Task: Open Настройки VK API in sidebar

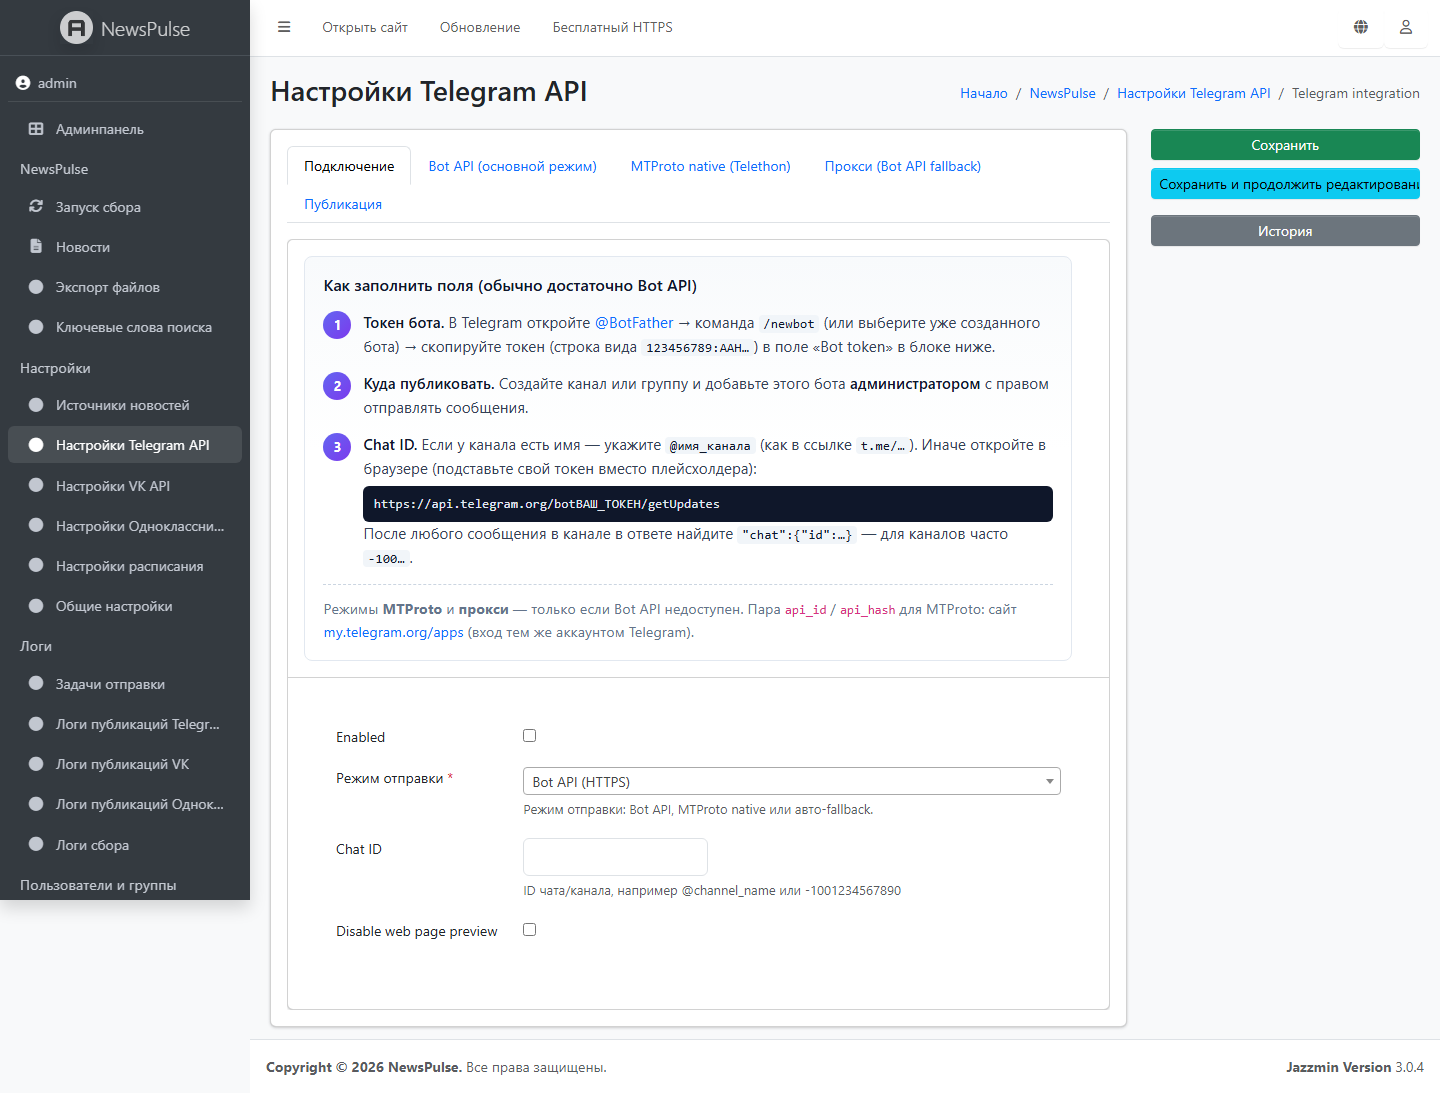Action: tap(113, 486)
